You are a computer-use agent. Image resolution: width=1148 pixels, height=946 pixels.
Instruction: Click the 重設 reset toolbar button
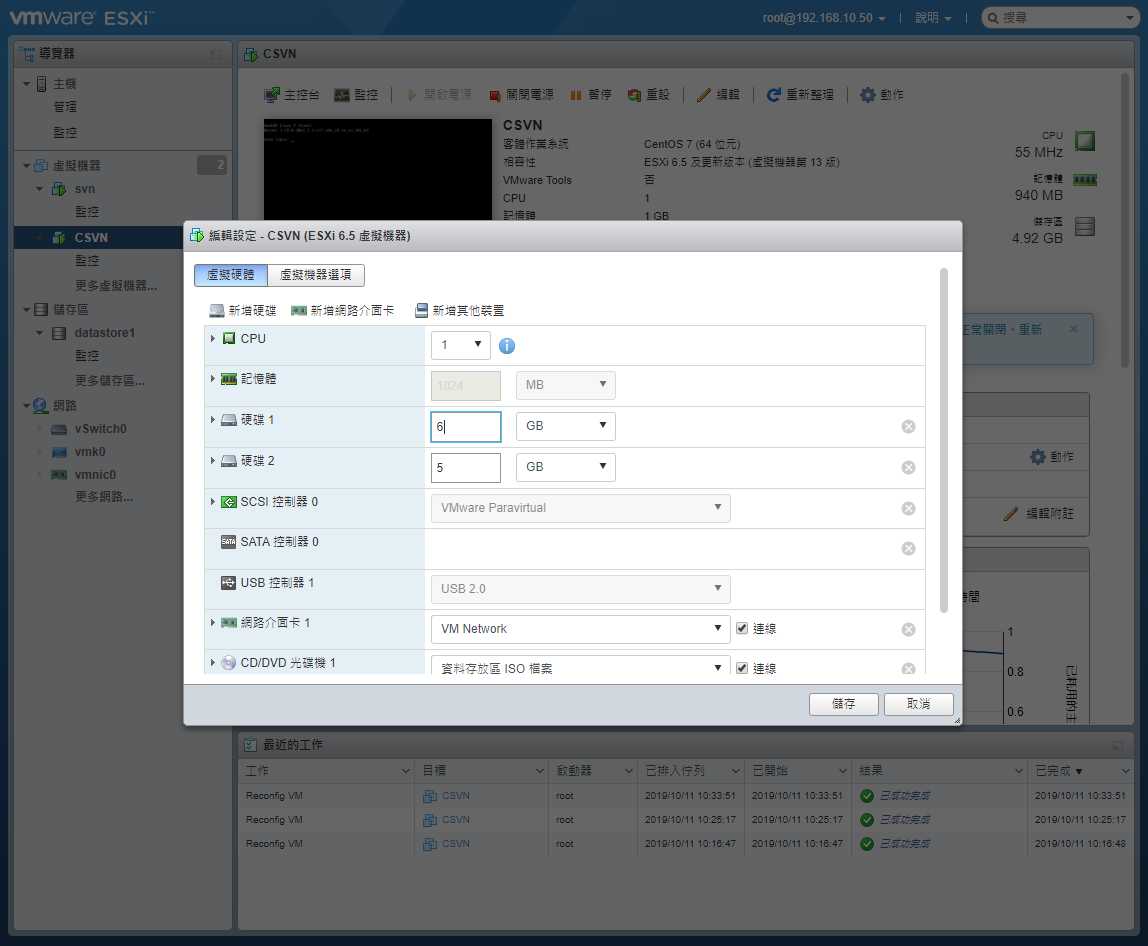click(649, 94)
